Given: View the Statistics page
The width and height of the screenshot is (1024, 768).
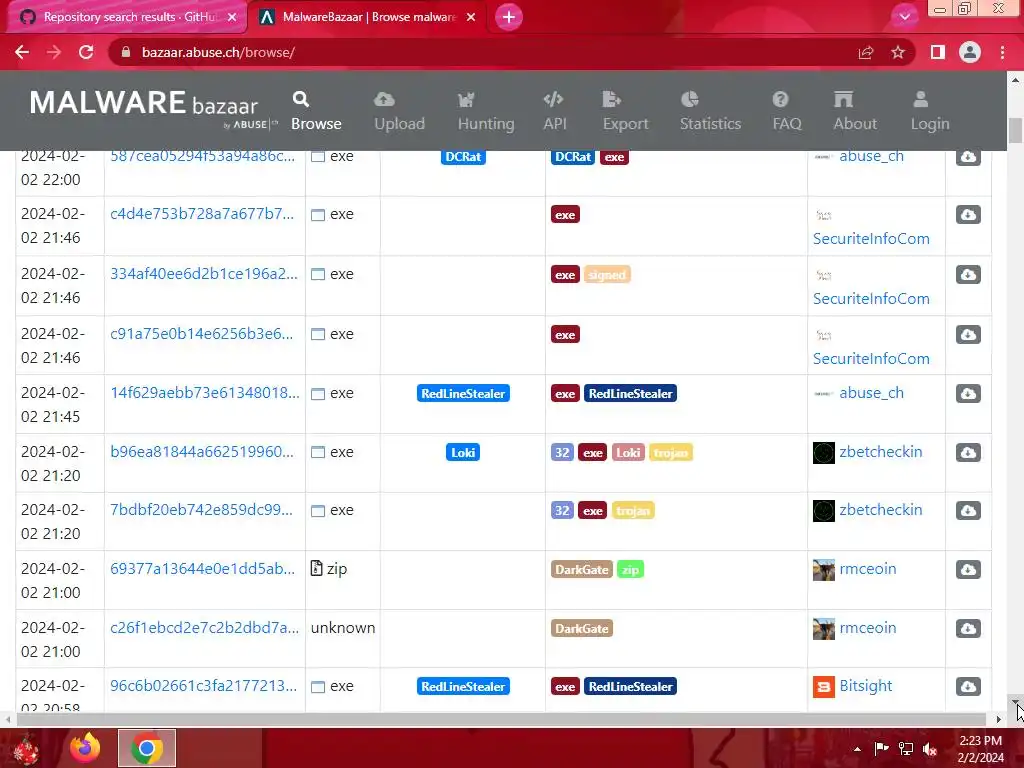Looking at the screenshot, I should click(x=710, y=111).
